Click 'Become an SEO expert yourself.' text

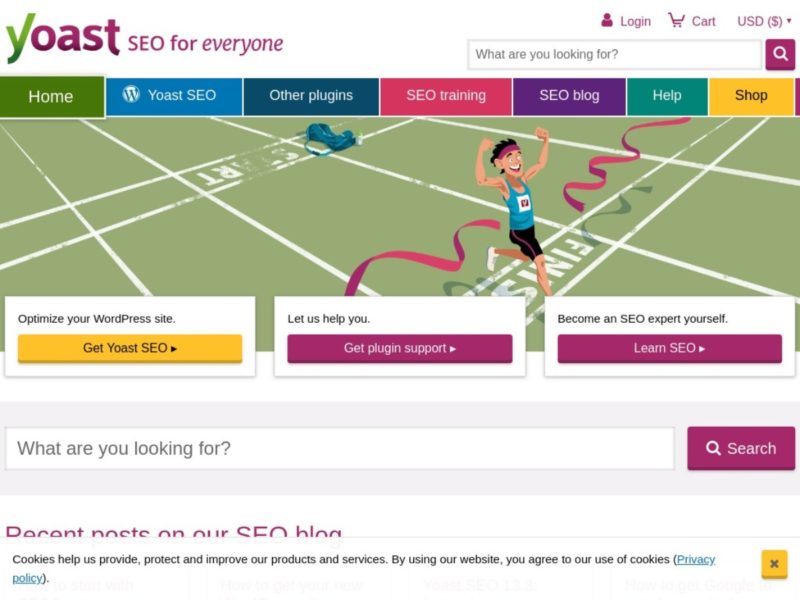click(642, 319)
